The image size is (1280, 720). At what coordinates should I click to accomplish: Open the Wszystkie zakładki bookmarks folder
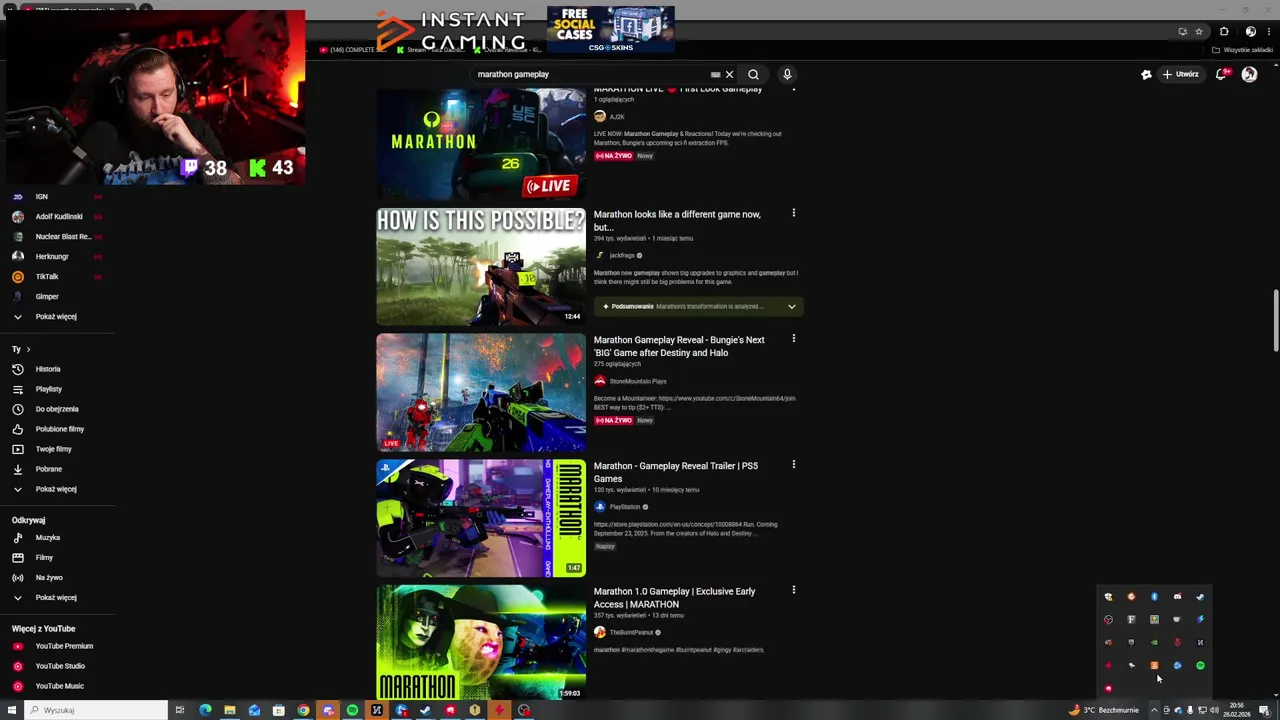[x=1243, y=50]
